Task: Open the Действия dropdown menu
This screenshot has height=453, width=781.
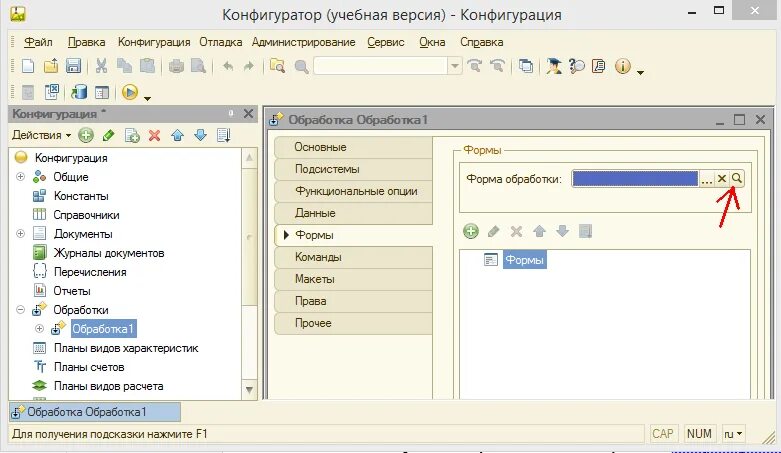Action: pyautogui.click(x=41, y=135)
